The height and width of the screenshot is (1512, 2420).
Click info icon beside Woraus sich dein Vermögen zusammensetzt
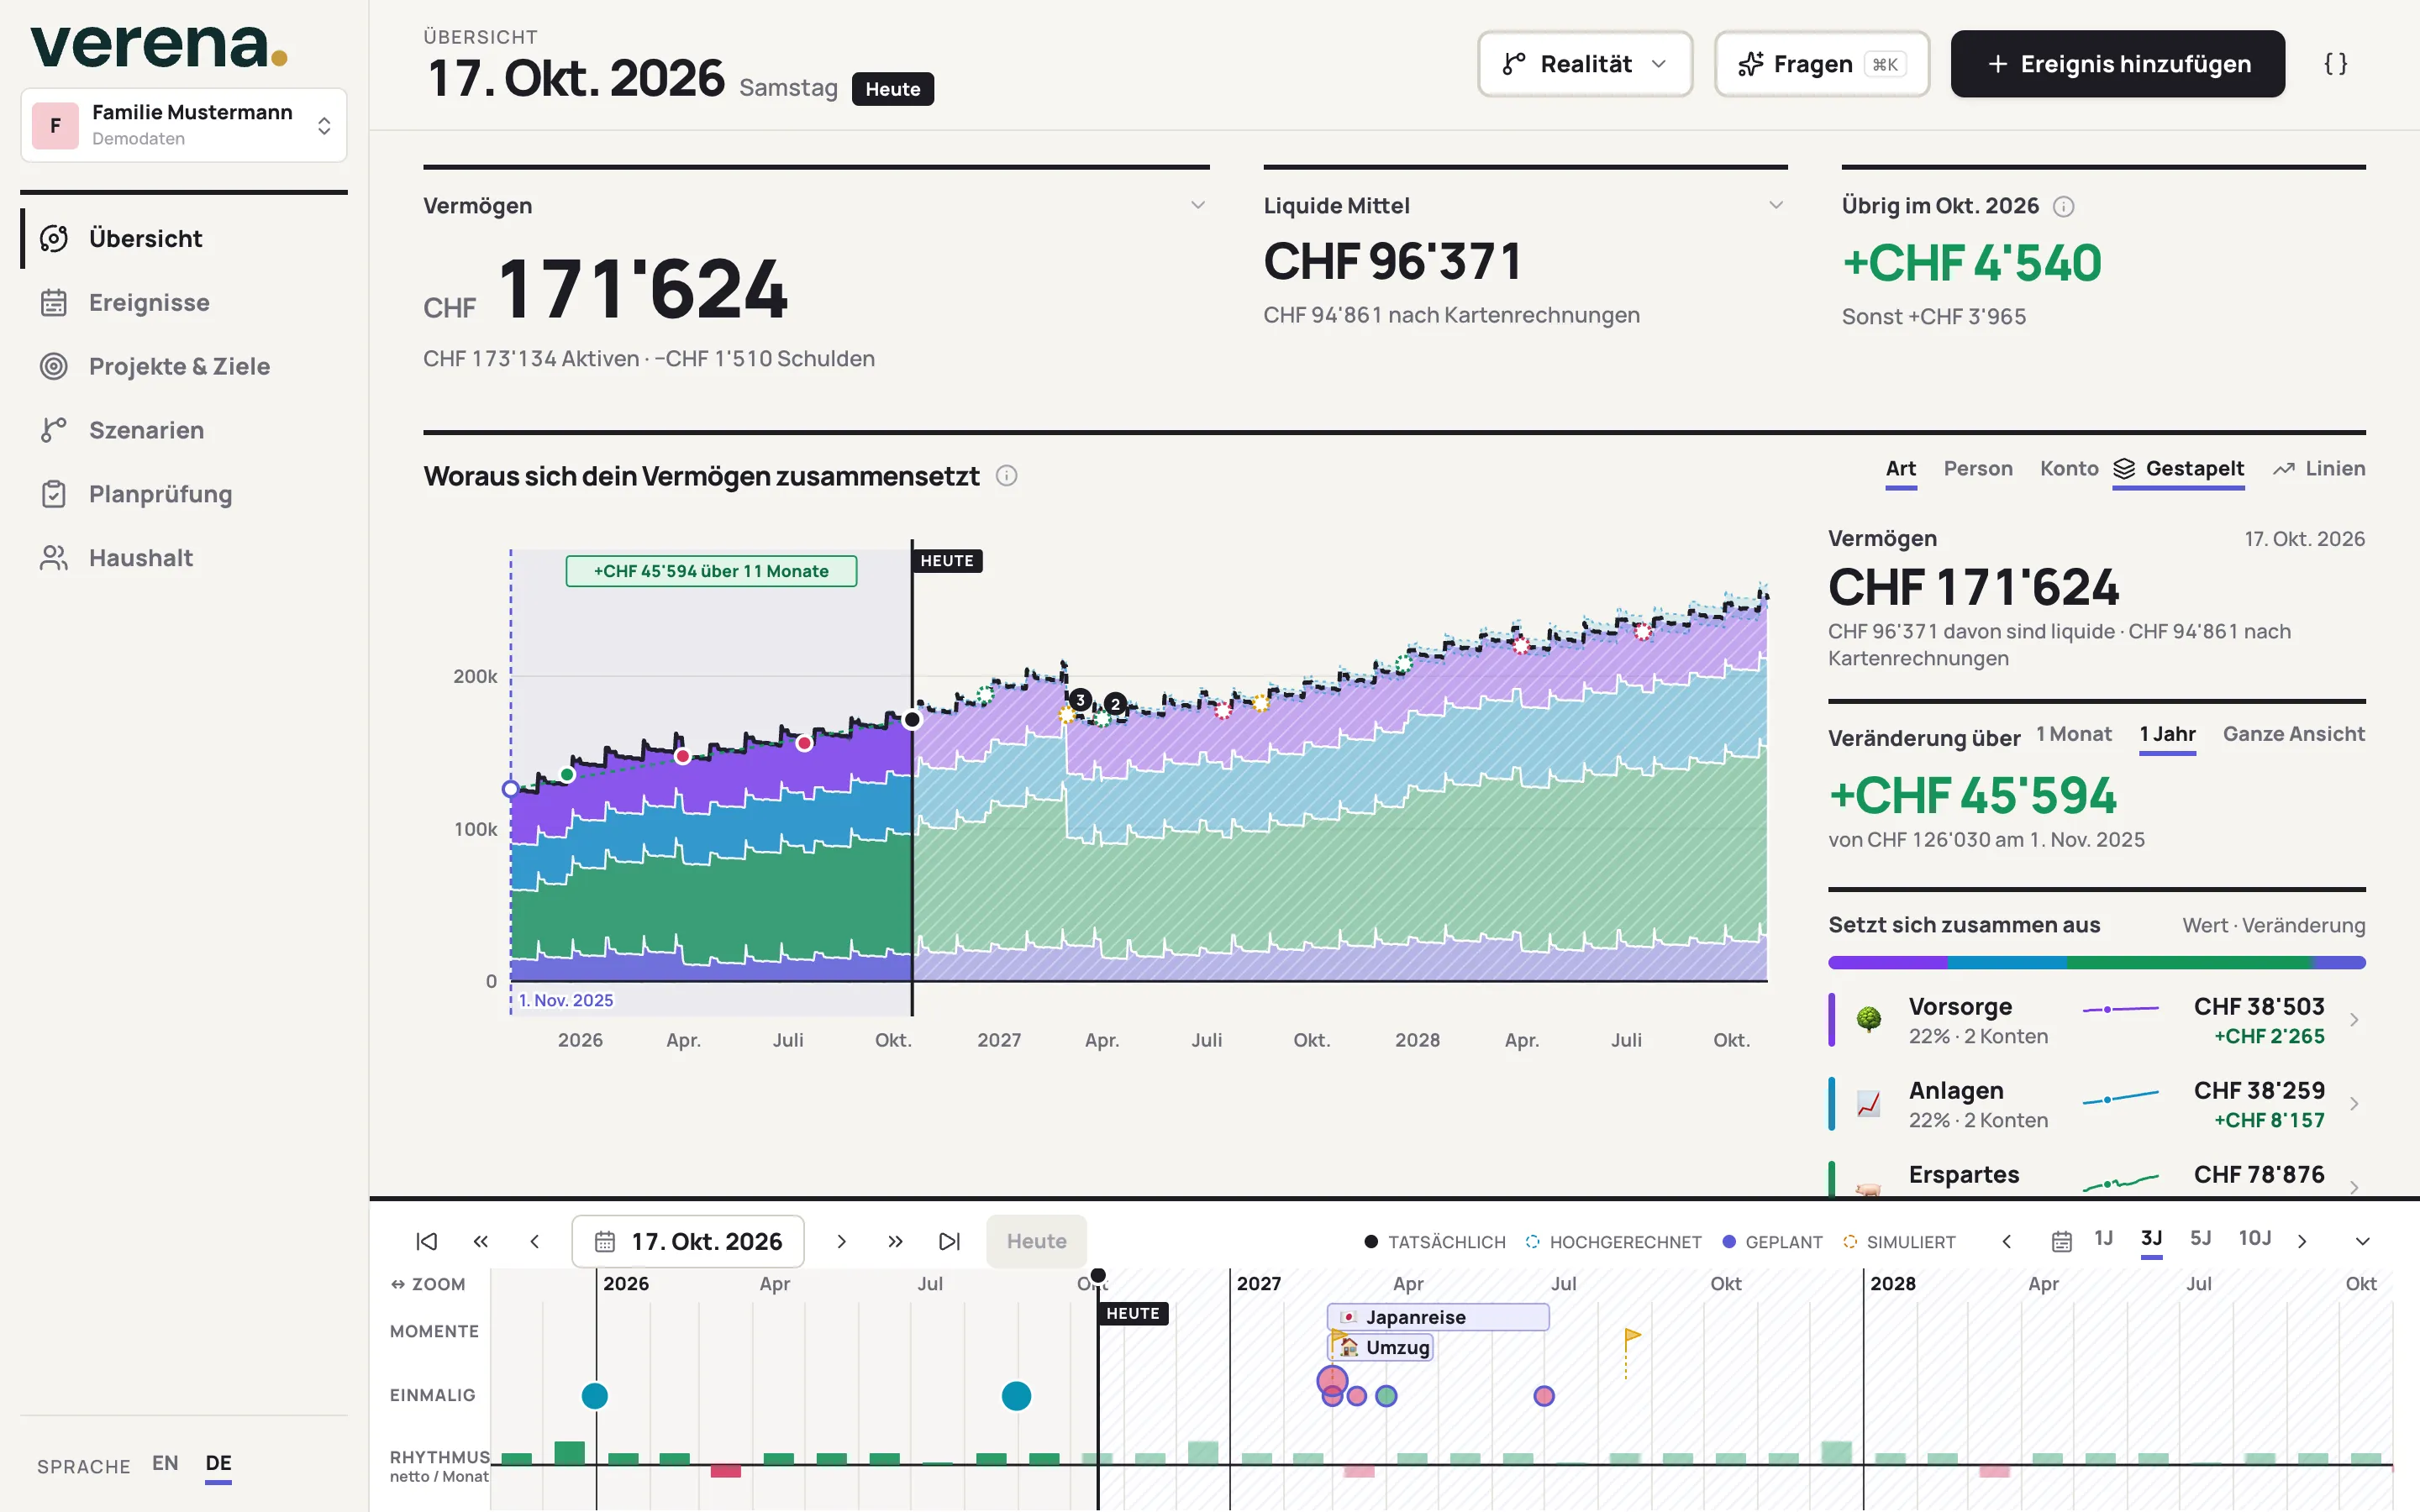pyautogui.click(x=1007, y=476)
